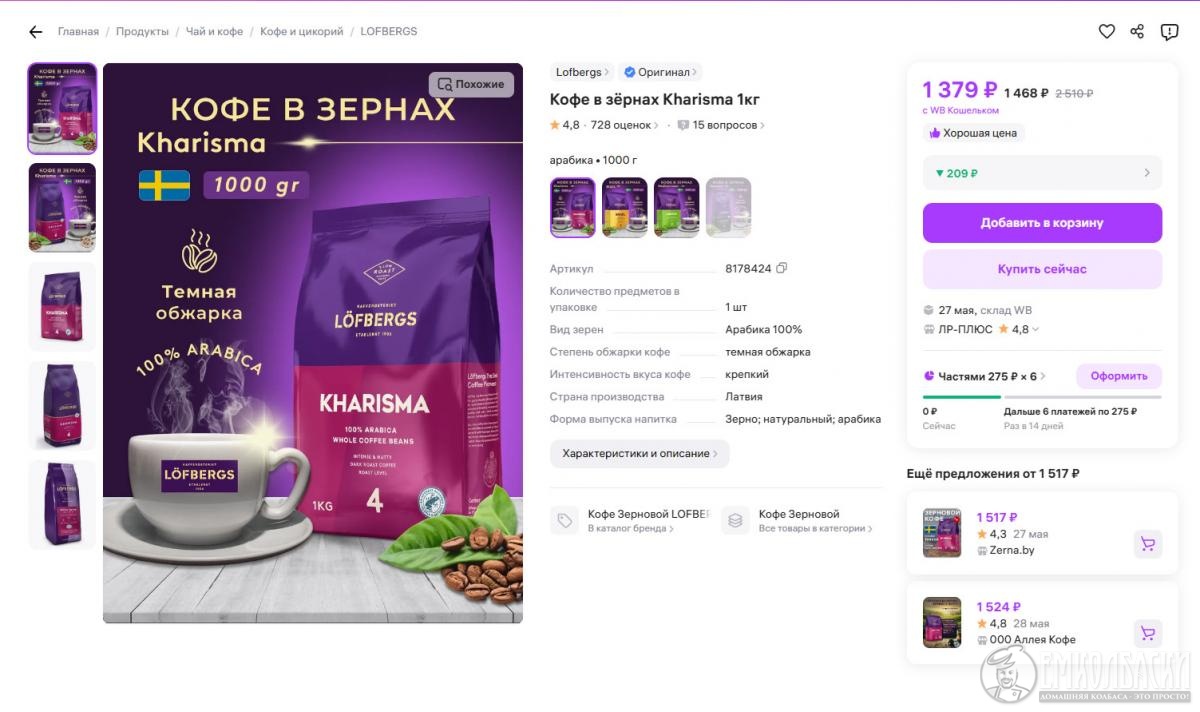Click Купить сейчас button
Viewport: 1200px width, 712px height.
(1042, 269)
